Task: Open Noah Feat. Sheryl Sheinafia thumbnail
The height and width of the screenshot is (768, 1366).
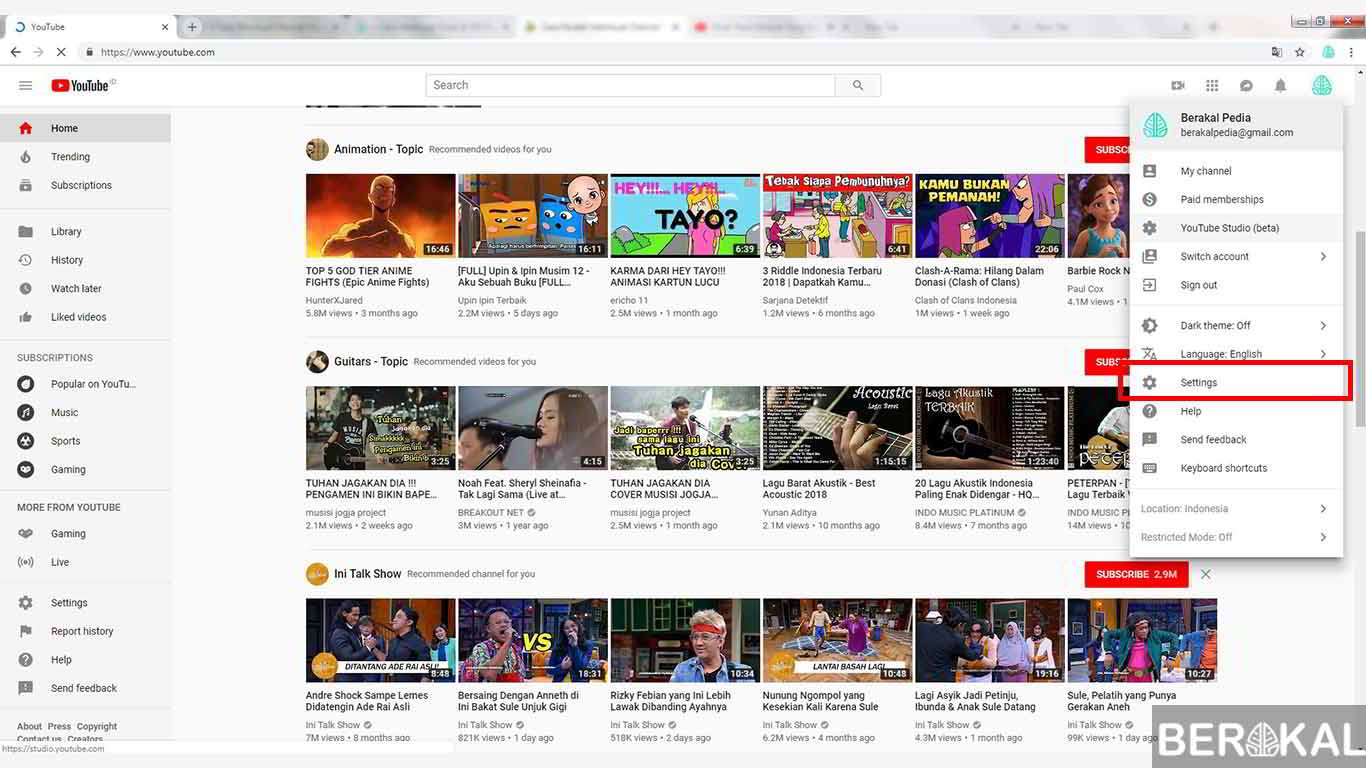Action: (533, 428)
